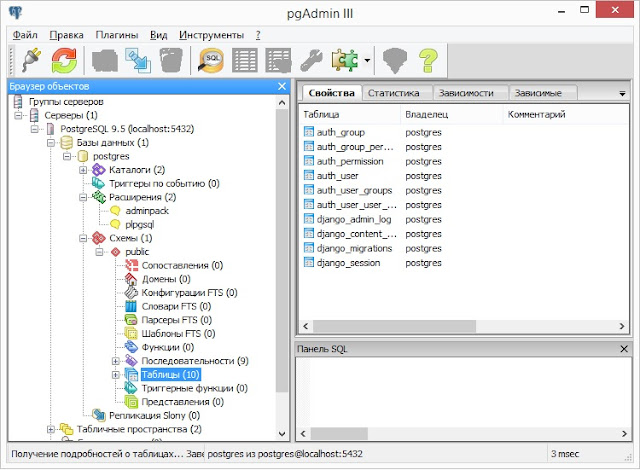Image resolution: width=640 pixels, height=470 pixels.
Task: Click the object browser vertical scrollbar
Action: point(282,249)
